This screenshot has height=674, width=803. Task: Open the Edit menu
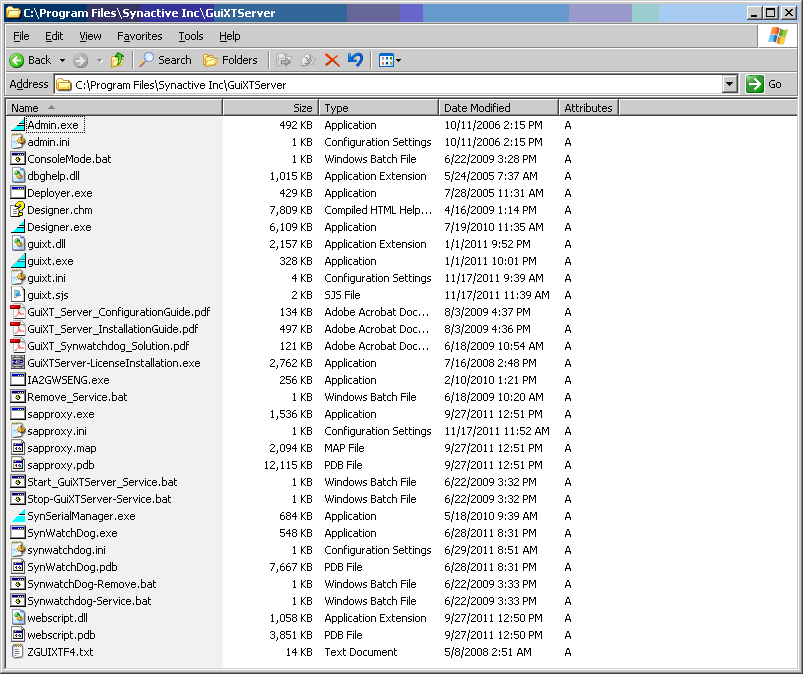point(54,36)
